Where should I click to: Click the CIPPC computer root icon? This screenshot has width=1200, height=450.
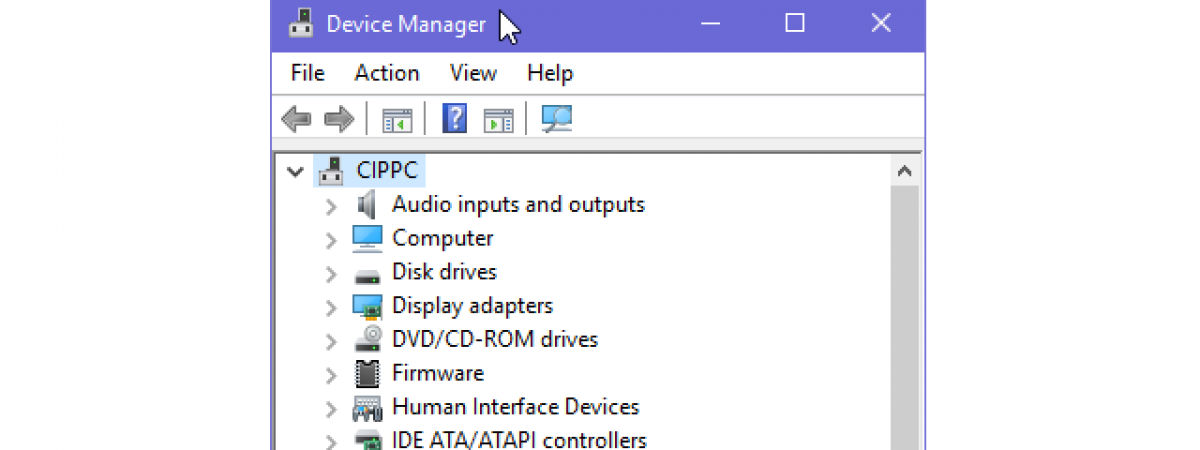331,171
